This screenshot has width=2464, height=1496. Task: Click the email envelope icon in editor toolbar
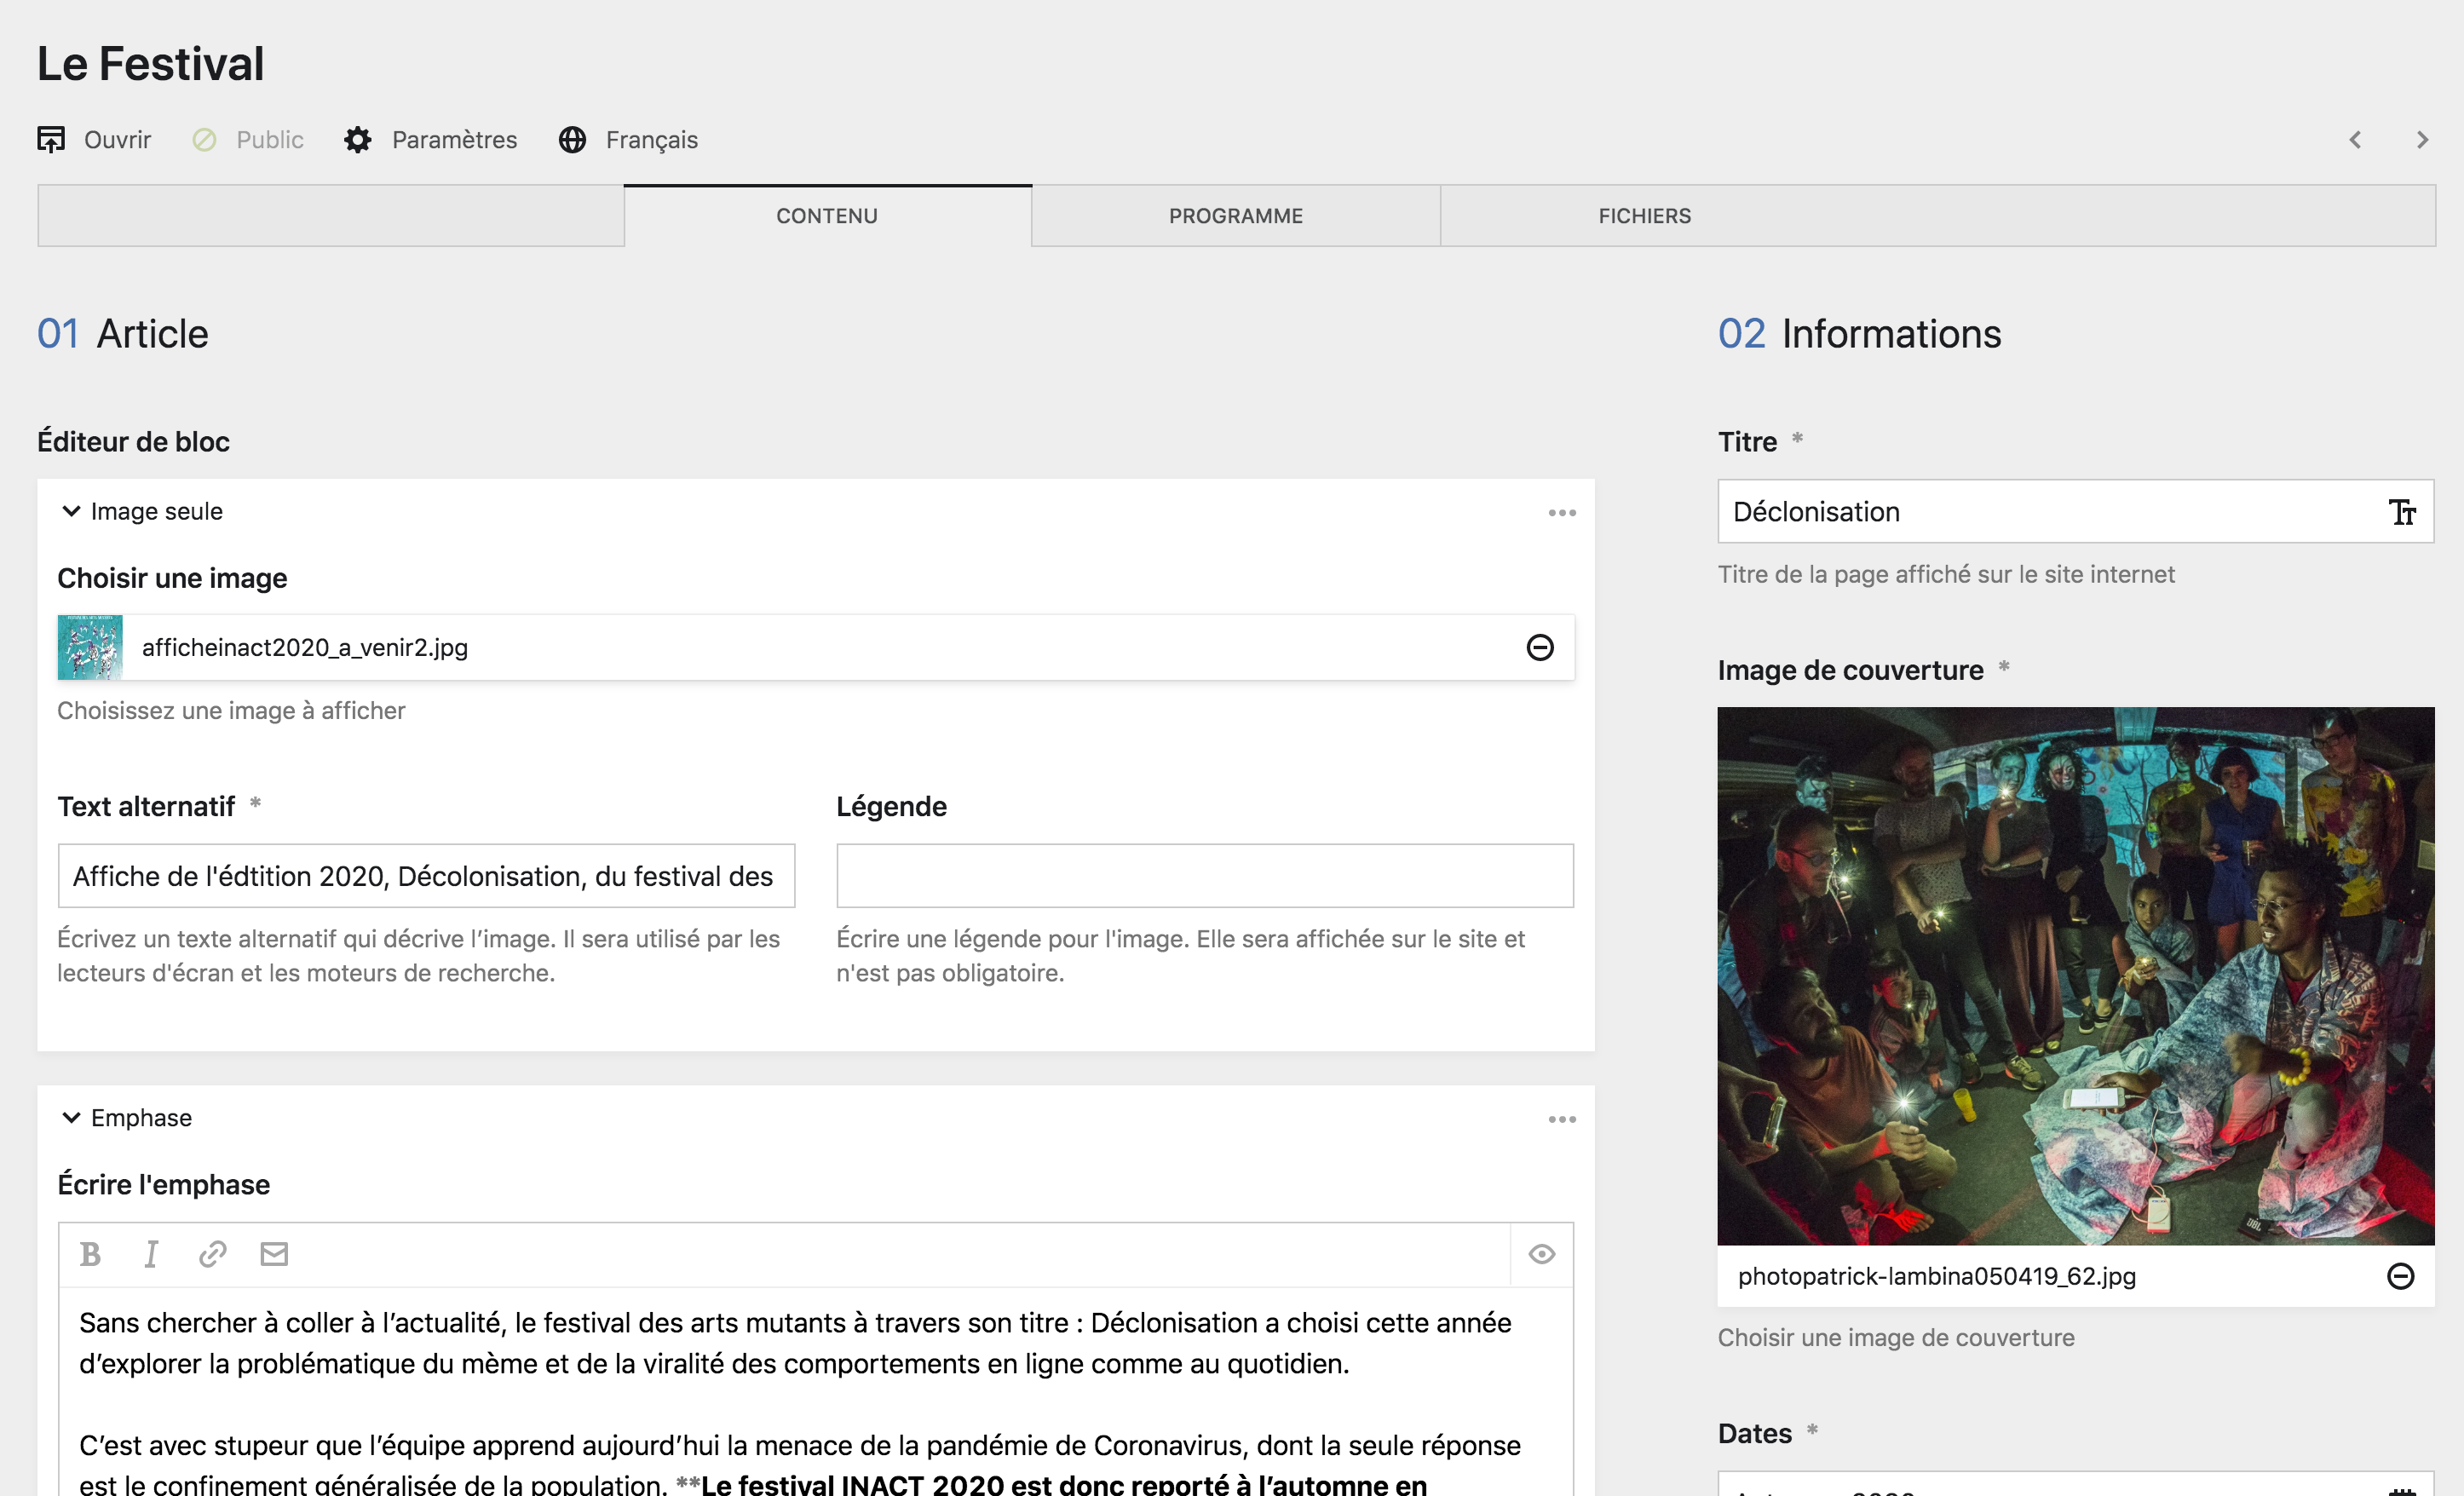274,1254
